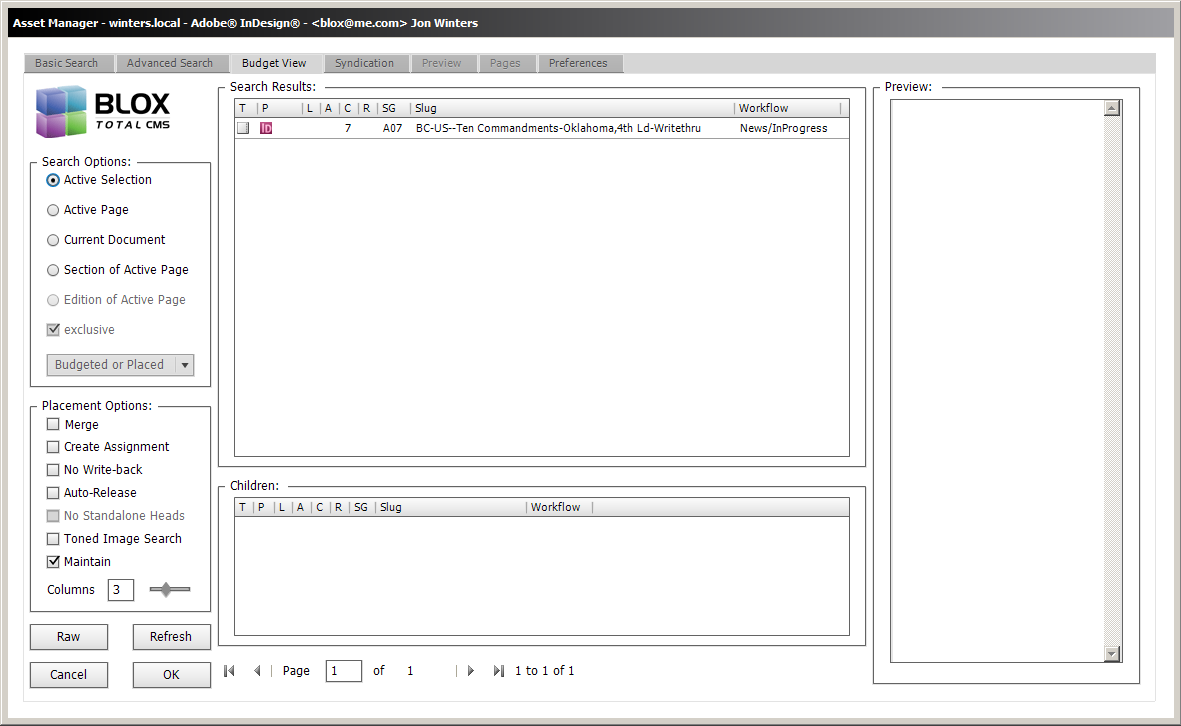The image size is (1181, 726).
Task: Go to first page of results
Action: [x=229, y=671]
